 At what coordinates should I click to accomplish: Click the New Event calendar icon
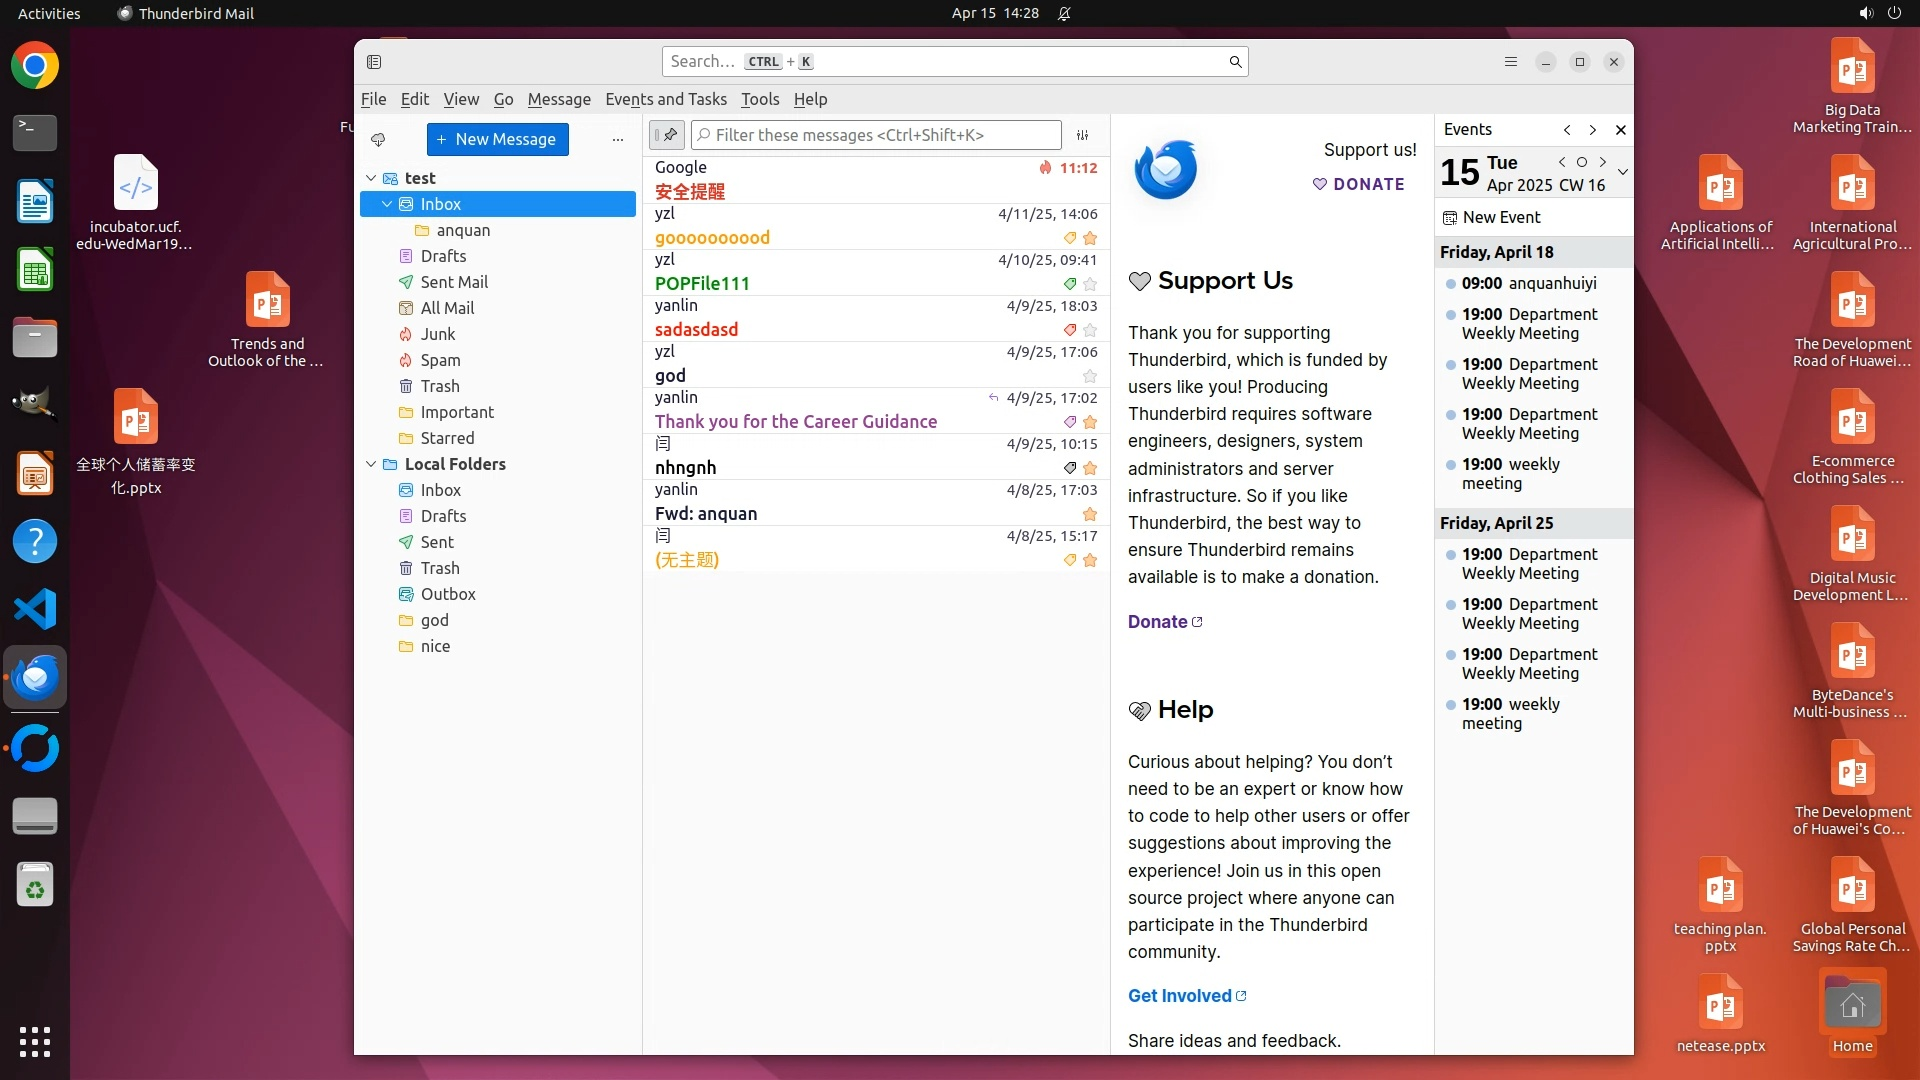pyautogui.click(x=1450, y=217)
